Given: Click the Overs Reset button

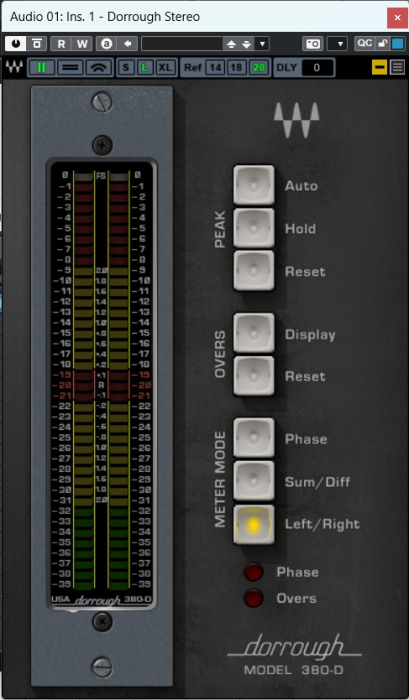Looking at the screenshot, I should coord(254,375).
